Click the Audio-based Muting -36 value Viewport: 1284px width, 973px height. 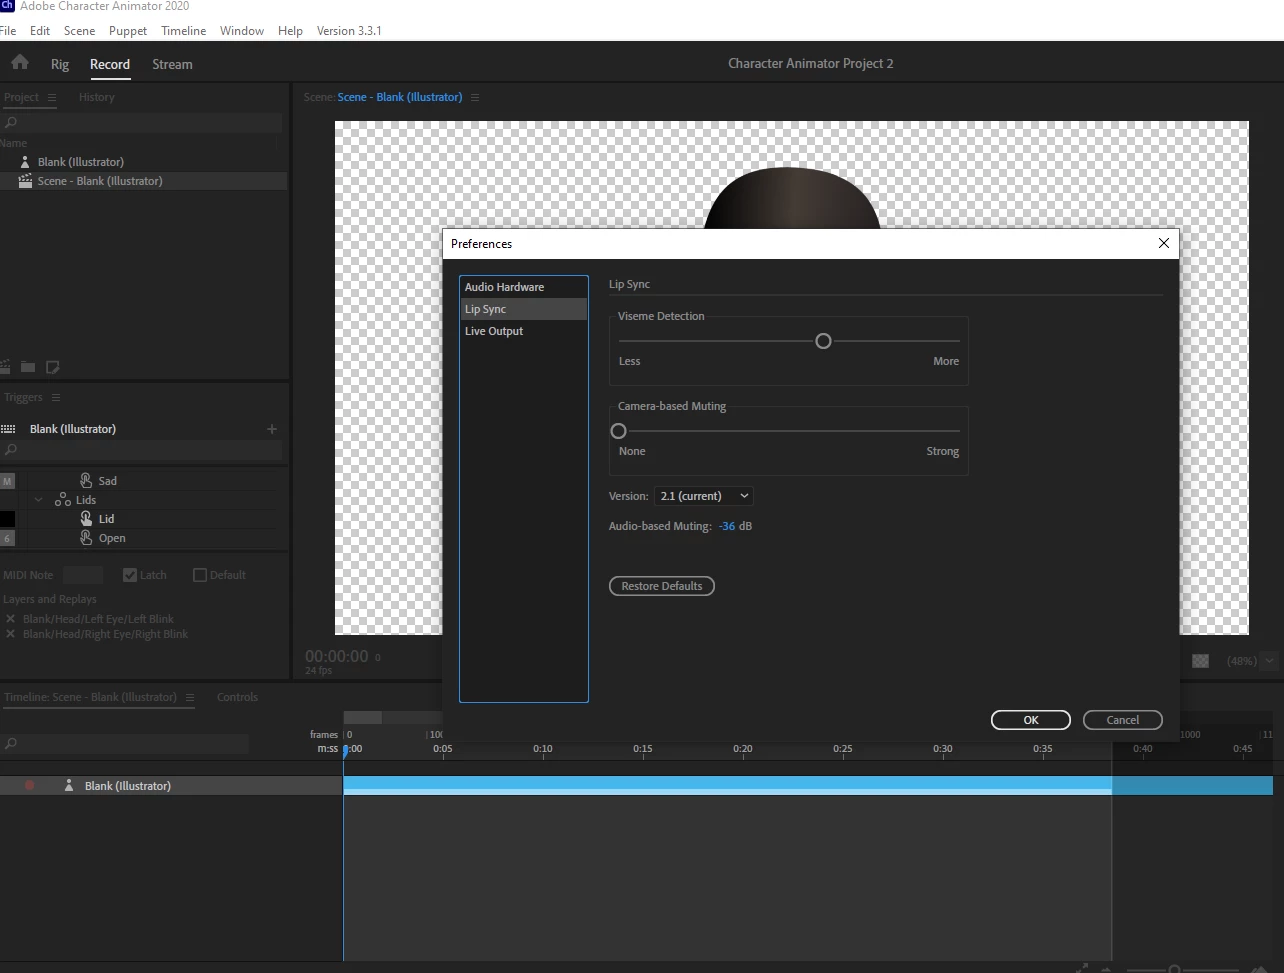(x=727, y=526)
